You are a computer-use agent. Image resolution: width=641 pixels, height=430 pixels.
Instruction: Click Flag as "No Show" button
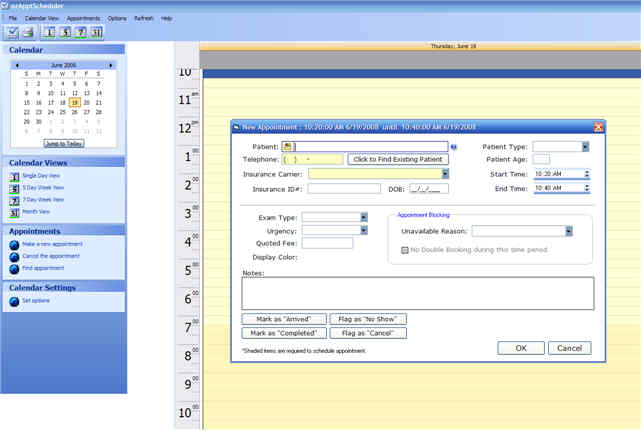368,319
